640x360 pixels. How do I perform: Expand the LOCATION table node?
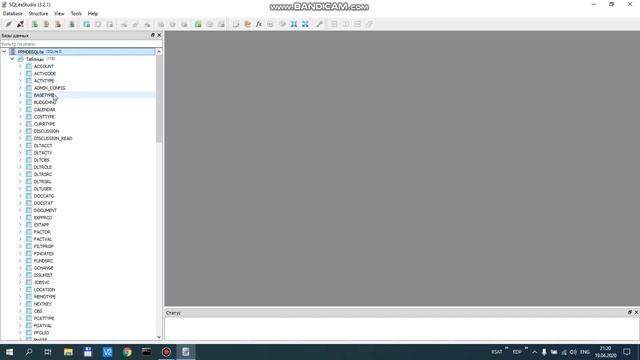pyautogui.click(x=20, y=289)
